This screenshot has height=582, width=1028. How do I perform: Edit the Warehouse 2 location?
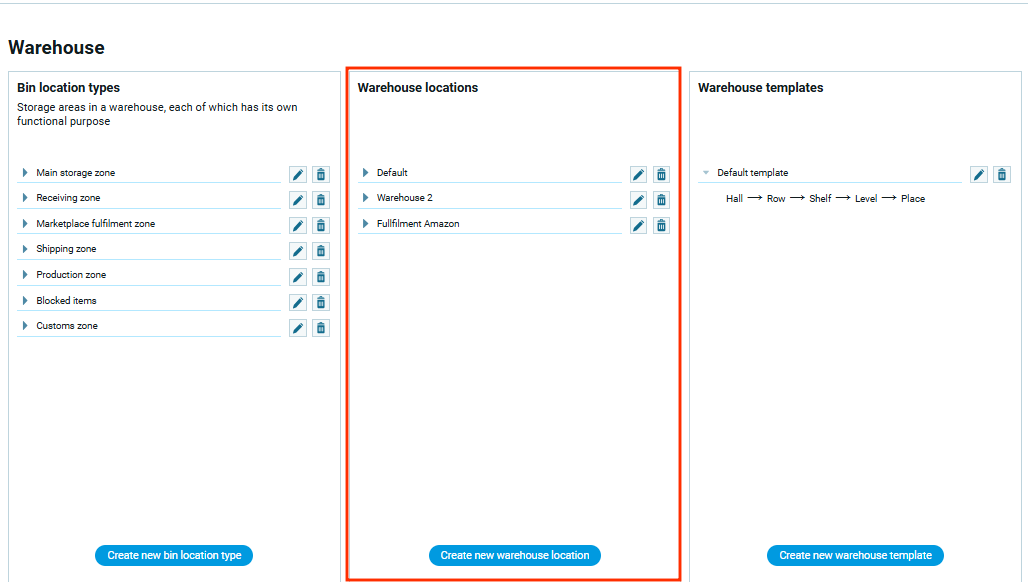(638, 200)
